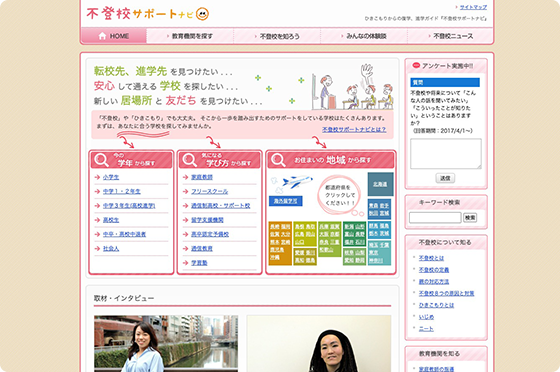Click the keyword search input field
This screenshot has width=560, height=372.
pos(435,217)
